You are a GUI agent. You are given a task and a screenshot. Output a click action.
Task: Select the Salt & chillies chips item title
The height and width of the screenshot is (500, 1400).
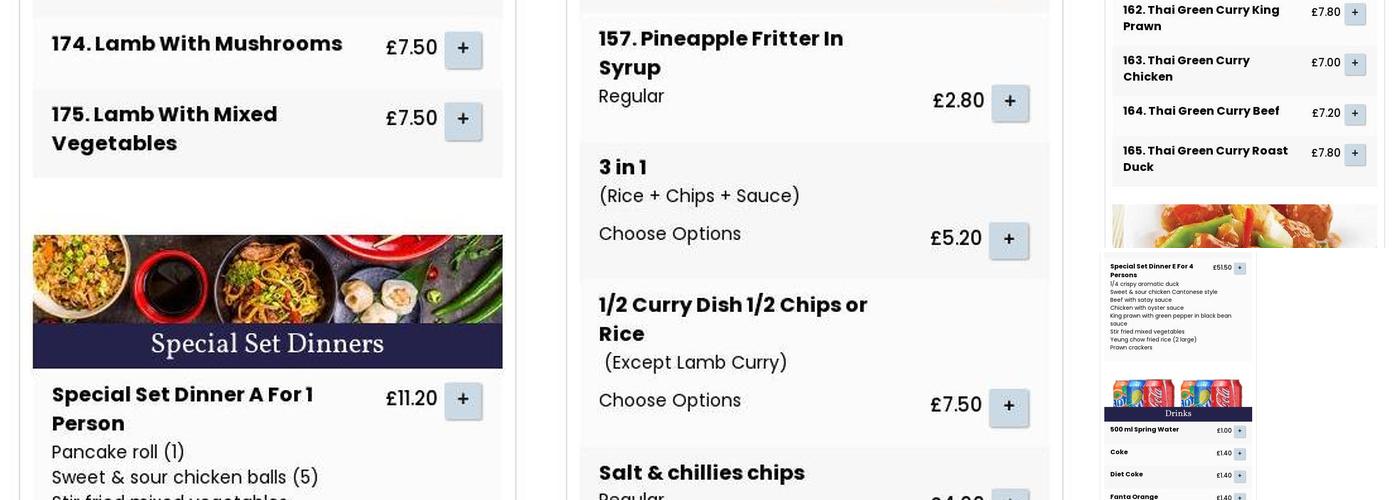[701, 472]
